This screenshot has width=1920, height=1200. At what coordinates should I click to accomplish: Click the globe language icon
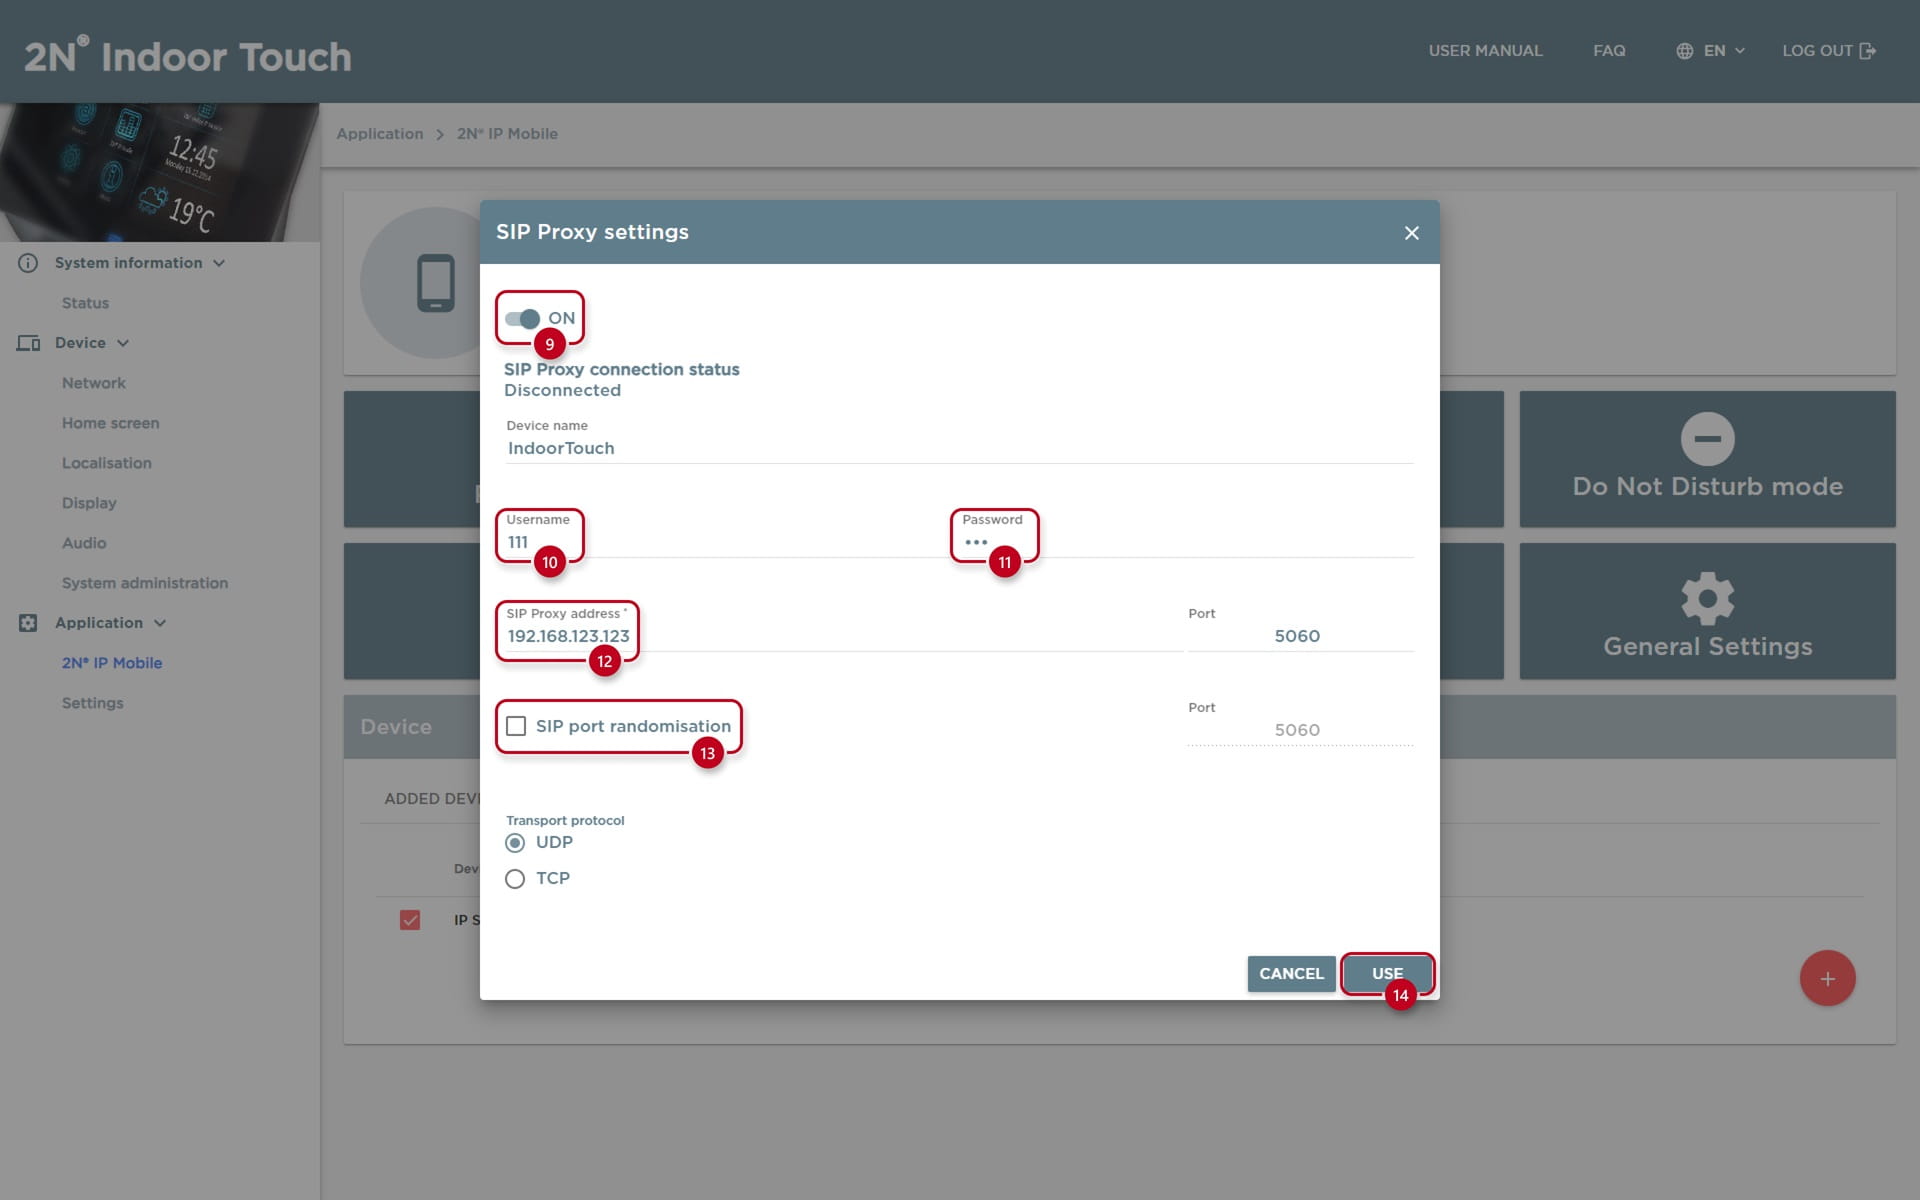tap(1685, 51)
